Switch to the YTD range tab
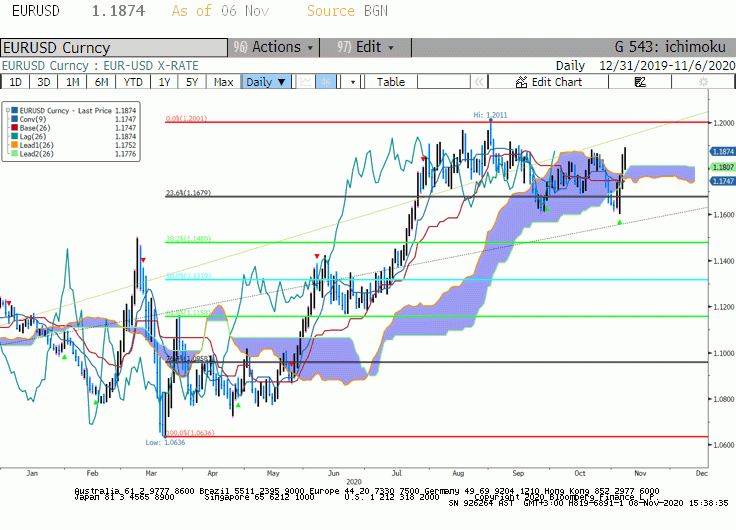736x530 pixels. 133,82
